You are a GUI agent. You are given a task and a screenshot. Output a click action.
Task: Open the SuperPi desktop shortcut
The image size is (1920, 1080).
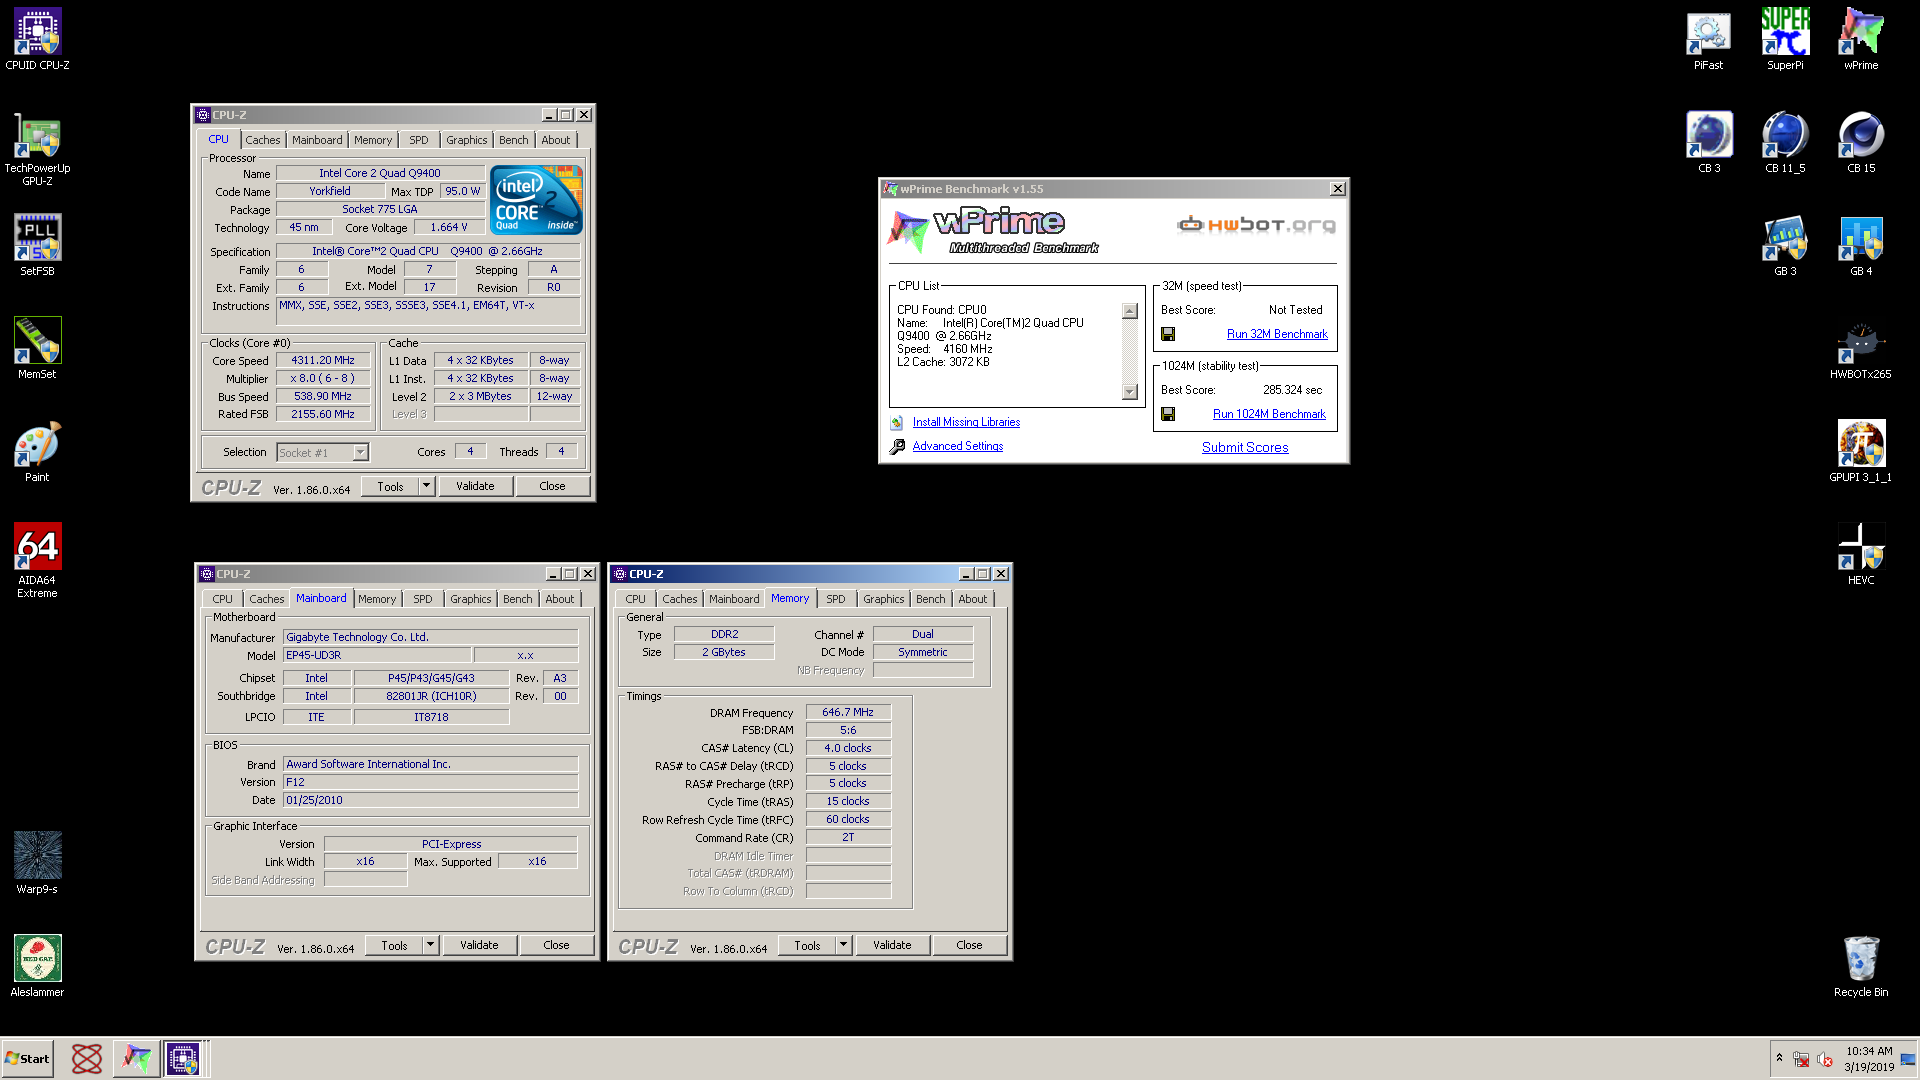click(1785, 39)
